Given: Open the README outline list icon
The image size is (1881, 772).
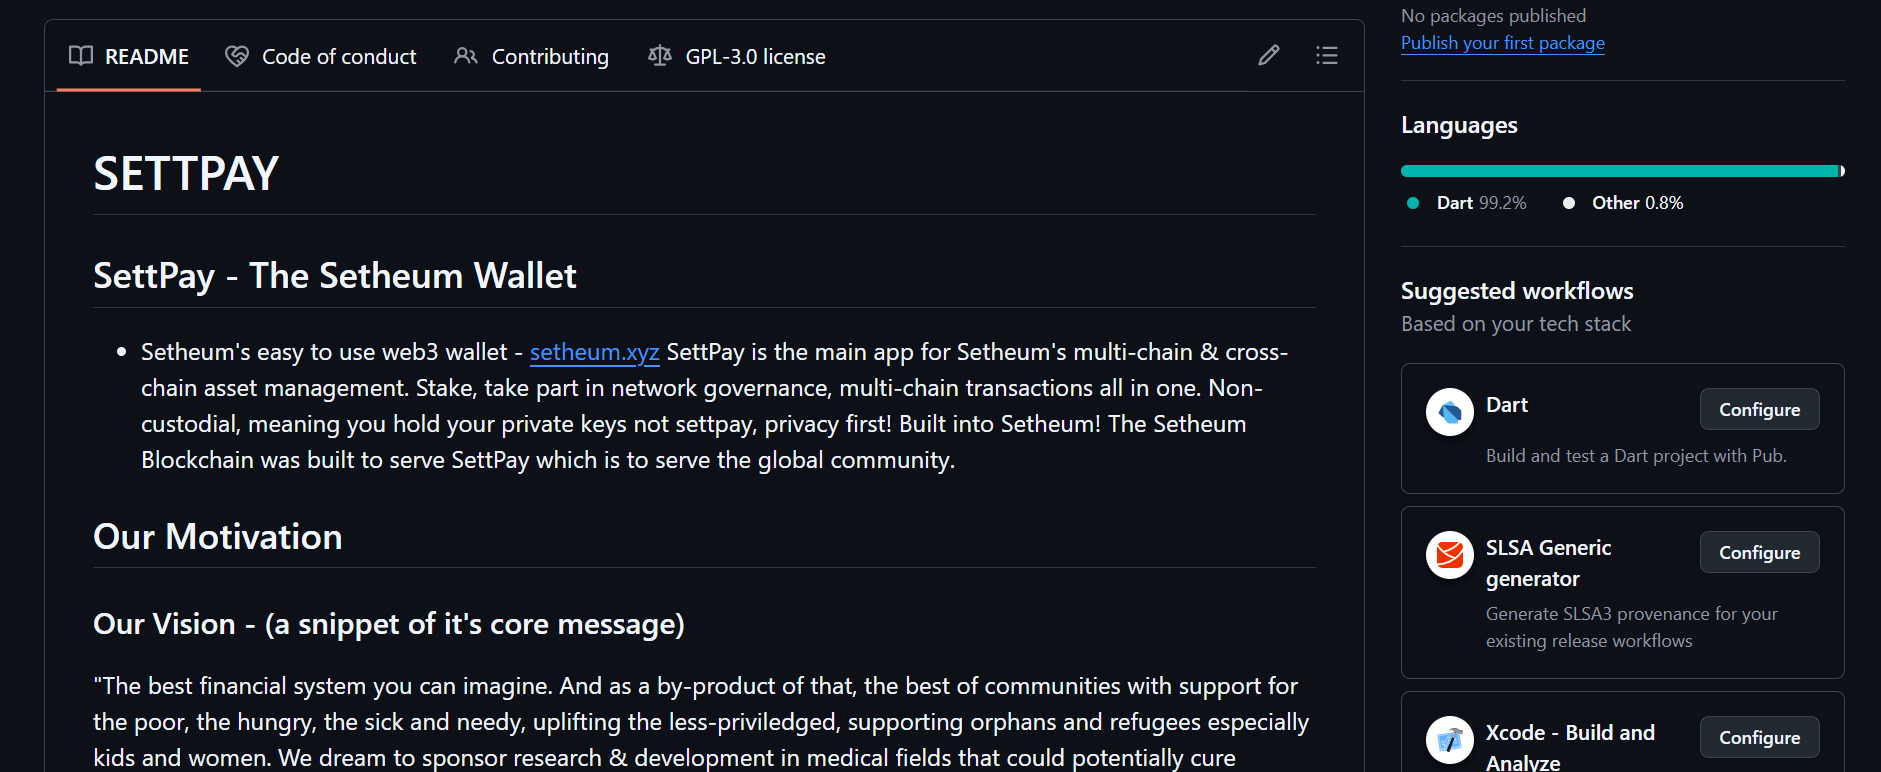Looking at the screenshot, I should [1327, 55].
